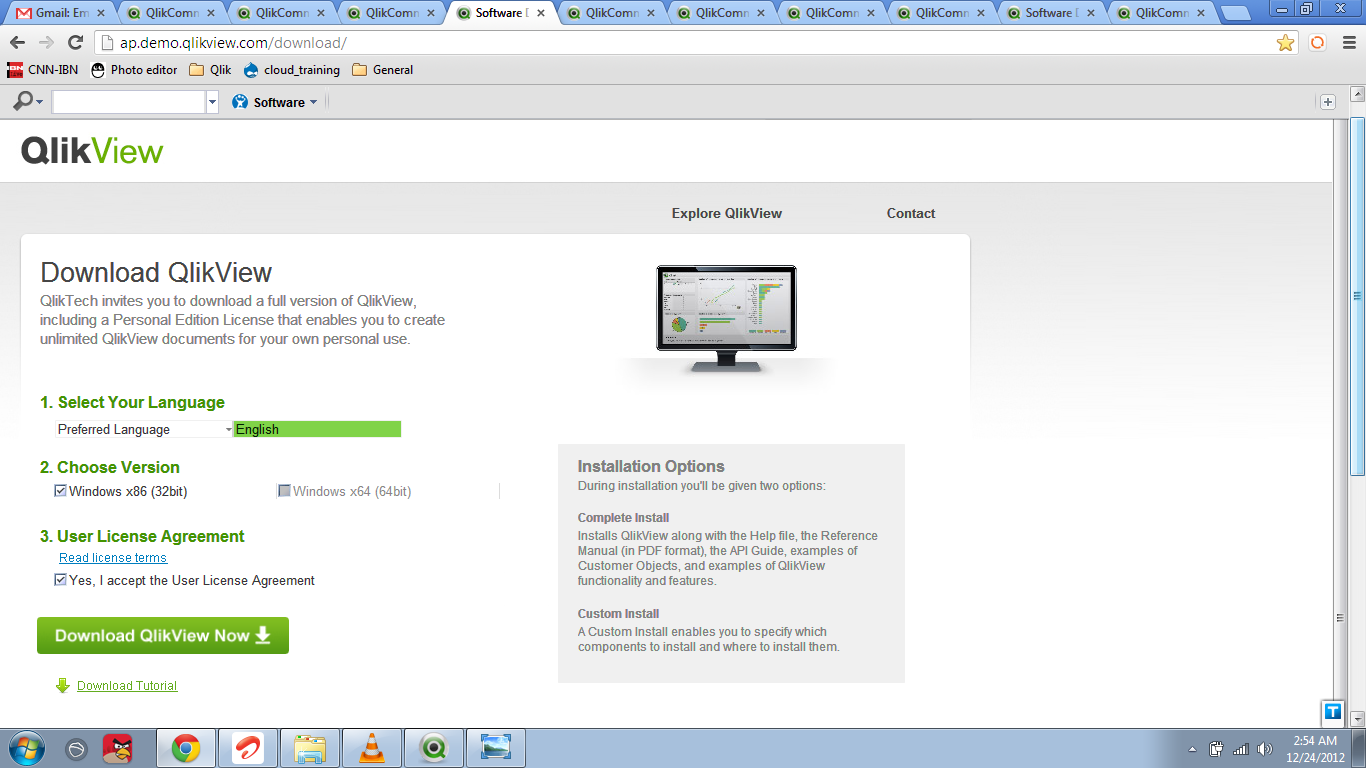Viewport: 1366px width, 768px height.
Task: Click the QlikView logo
Action: 92,151
